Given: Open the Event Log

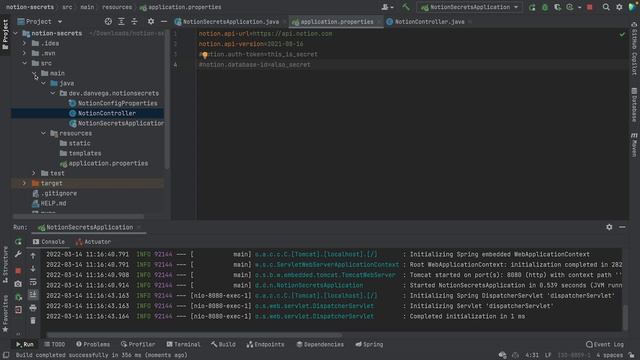Looking at the screenshot, I should click(604, 344).
